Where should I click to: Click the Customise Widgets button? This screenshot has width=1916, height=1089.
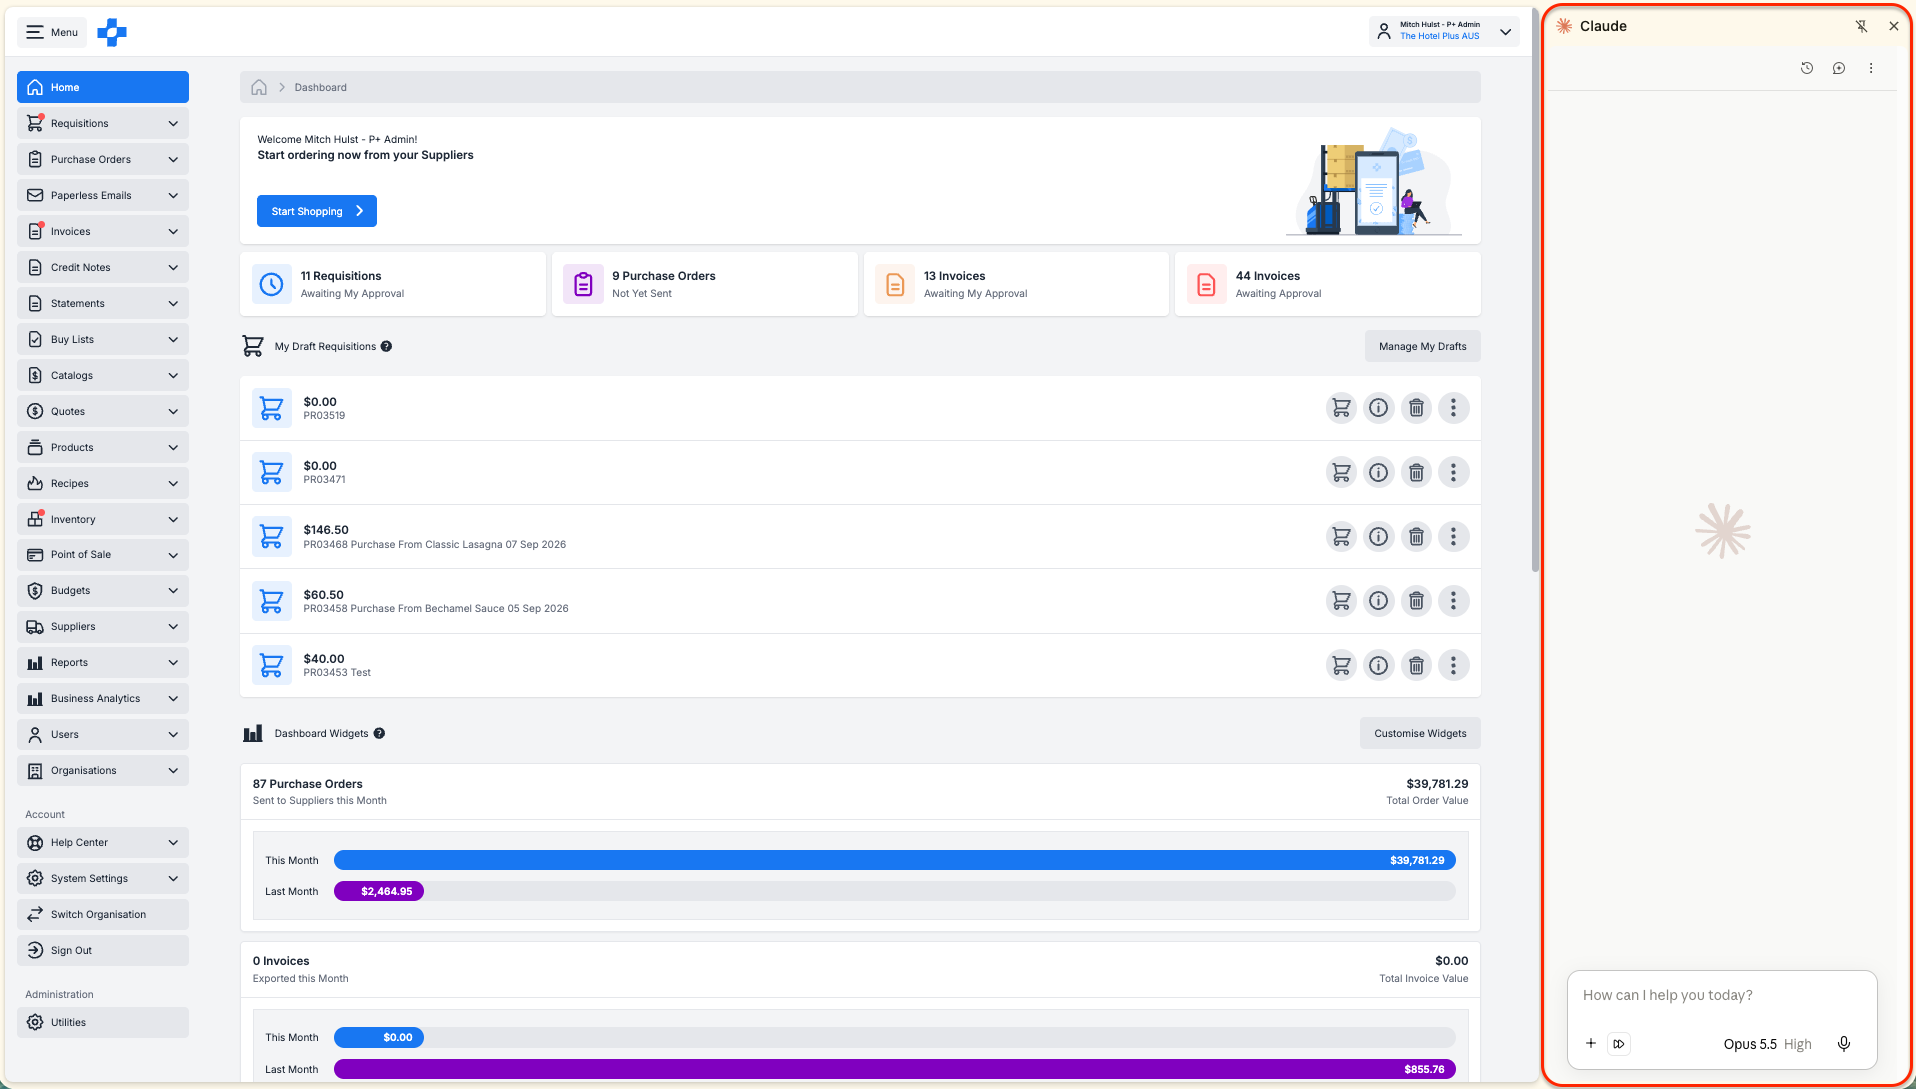click(1420, 733)
